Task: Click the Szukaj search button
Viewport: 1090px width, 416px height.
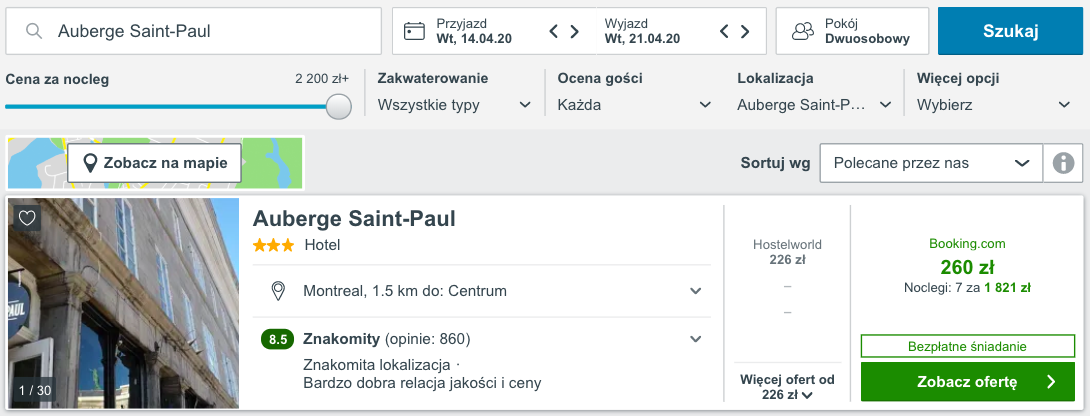Action: 1010,31
